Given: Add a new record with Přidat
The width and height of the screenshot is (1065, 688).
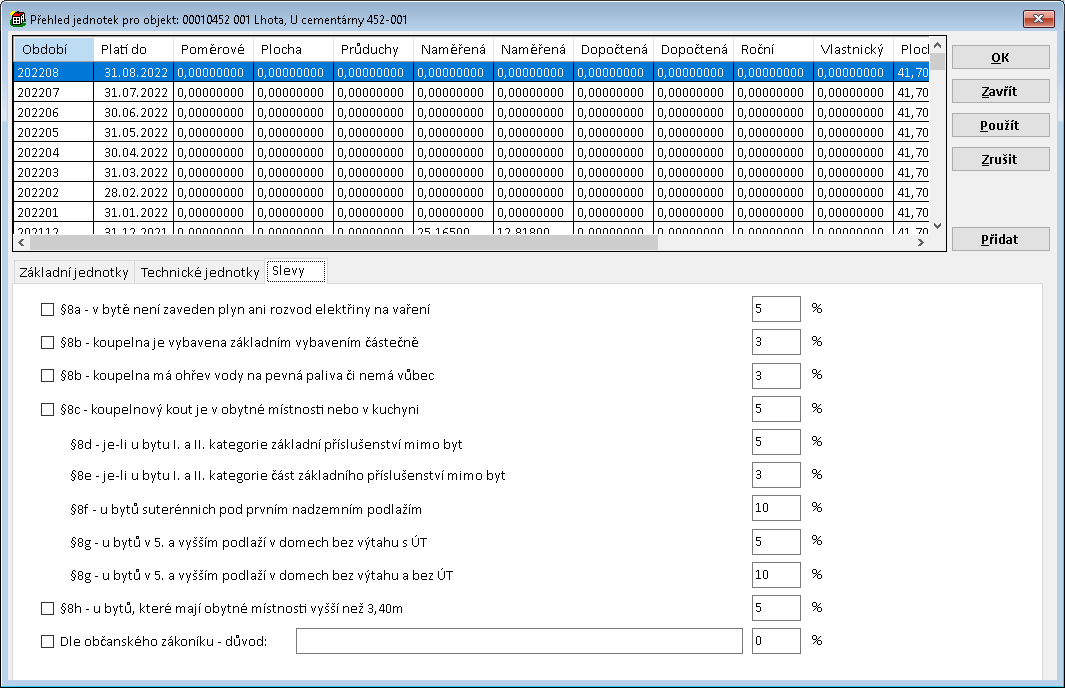Looking at the screenshot, I should (999, 240).
